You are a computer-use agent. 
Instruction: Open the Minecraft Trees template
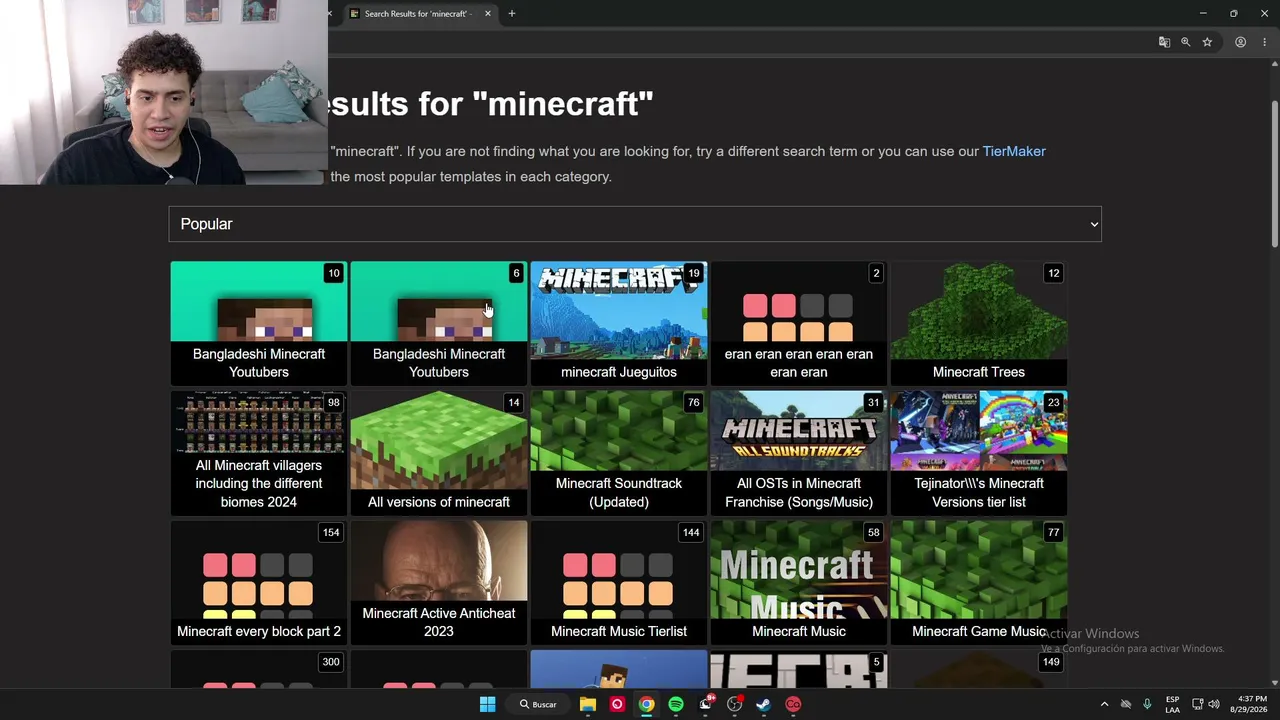click(979, 323)
